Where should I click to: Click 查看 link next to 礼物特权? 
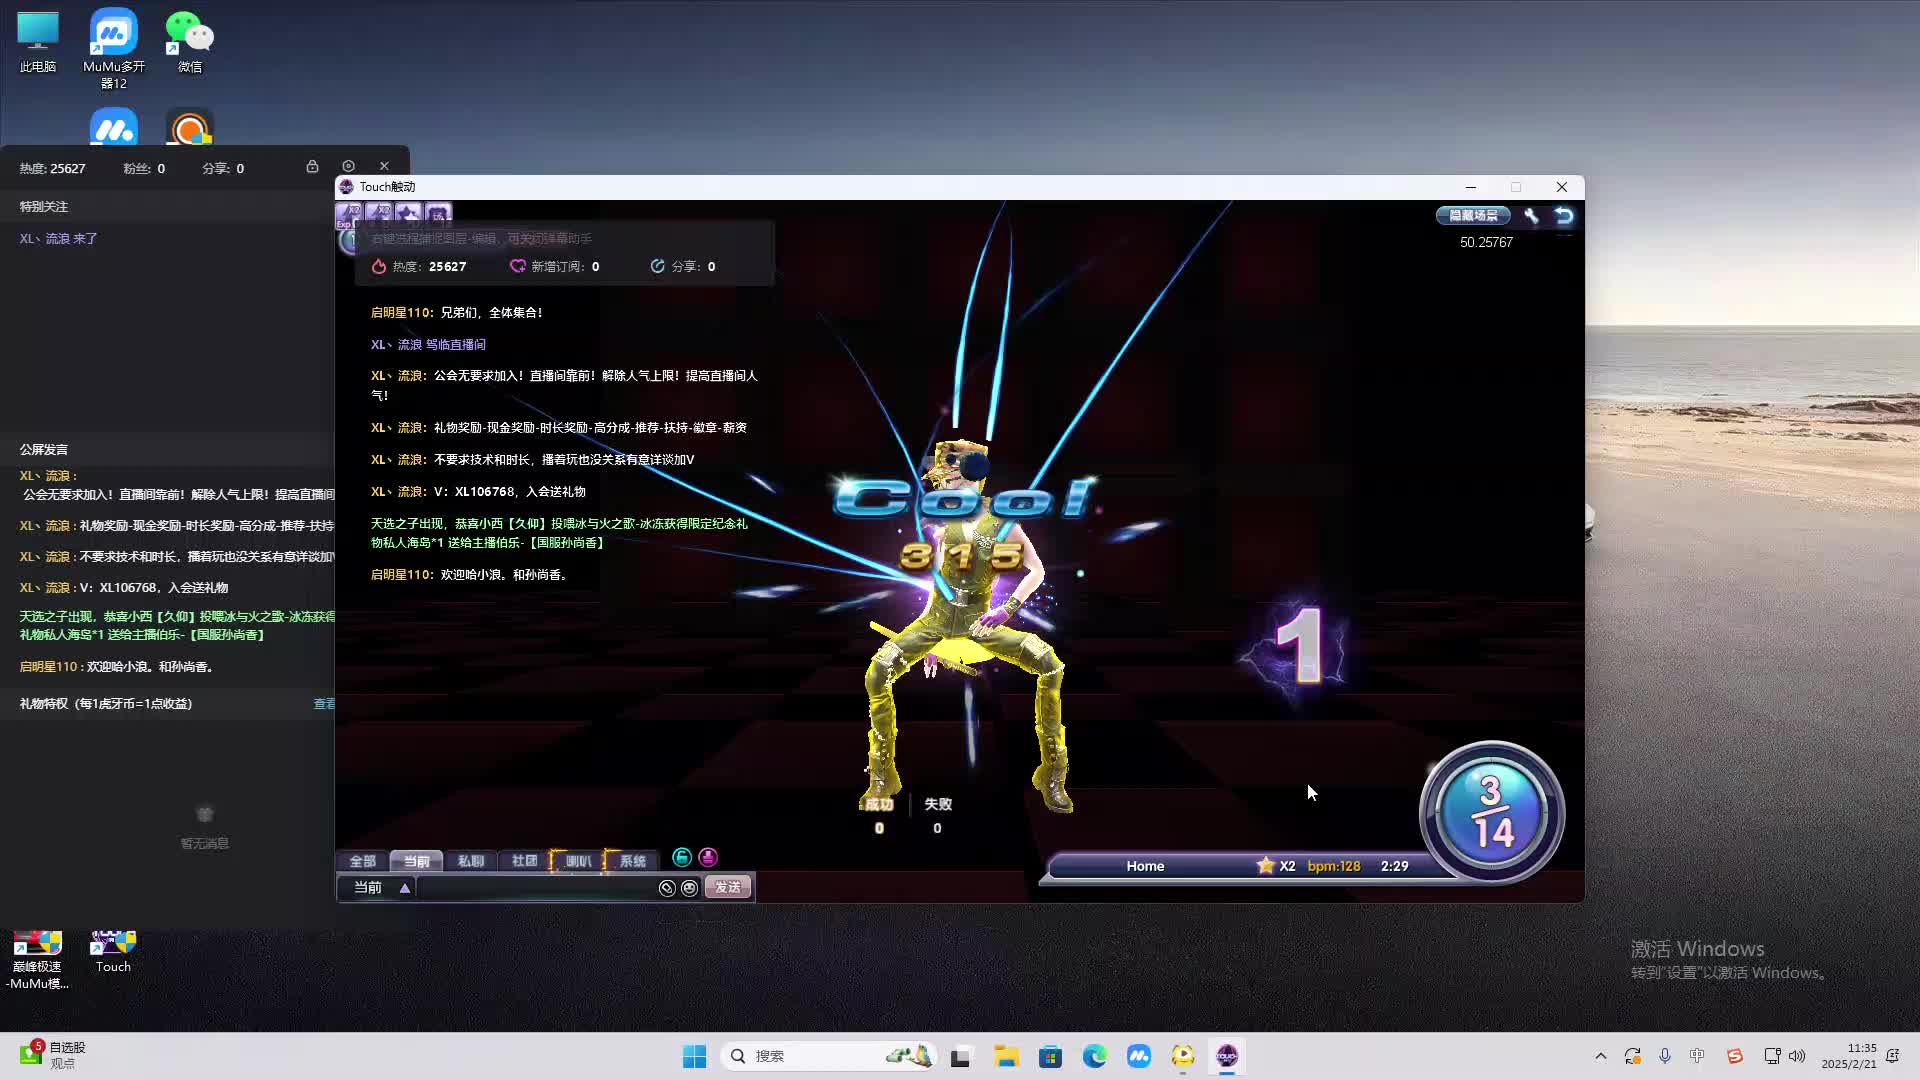[x=324, y=704]
